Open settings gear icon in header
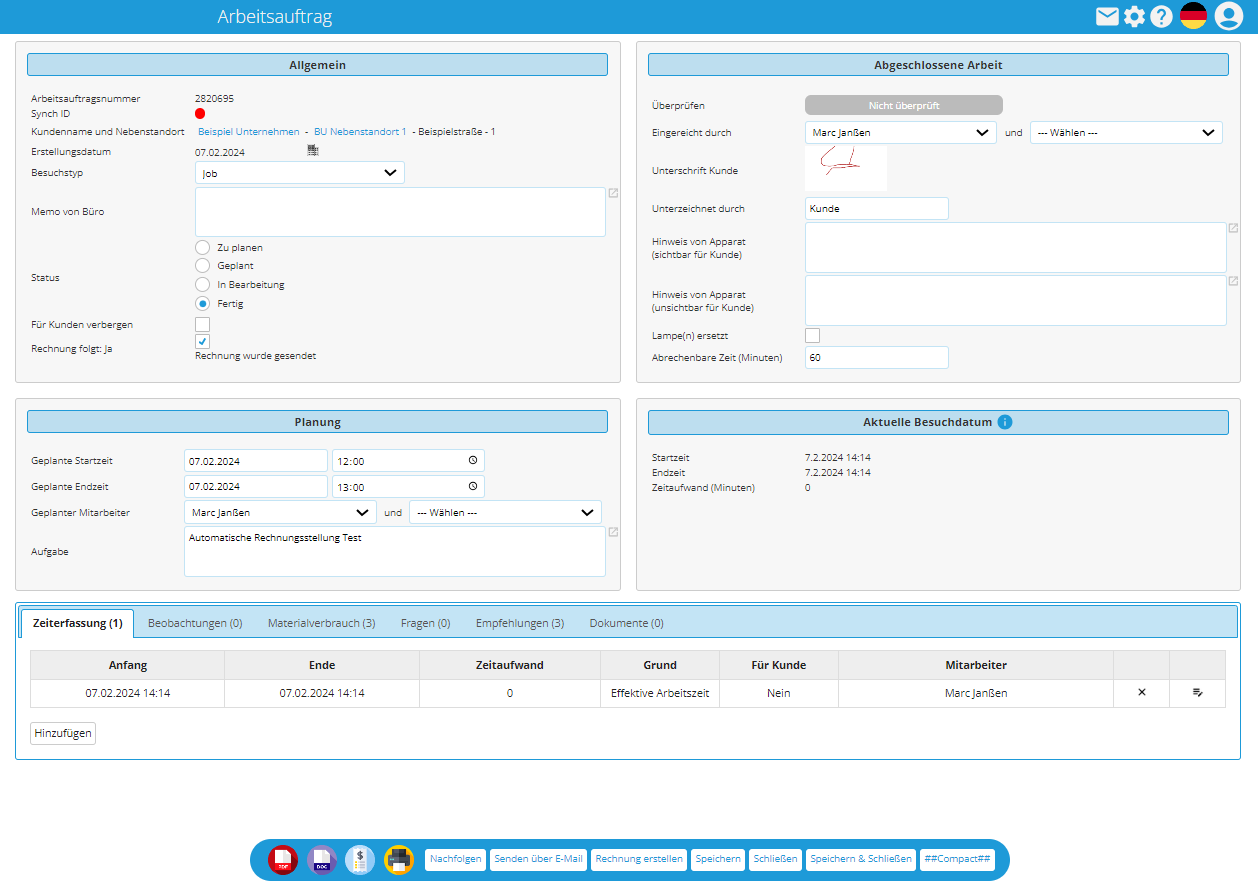Image resolution: width=1258 pixels, height=884 pixels. [x=1134, y=16]
